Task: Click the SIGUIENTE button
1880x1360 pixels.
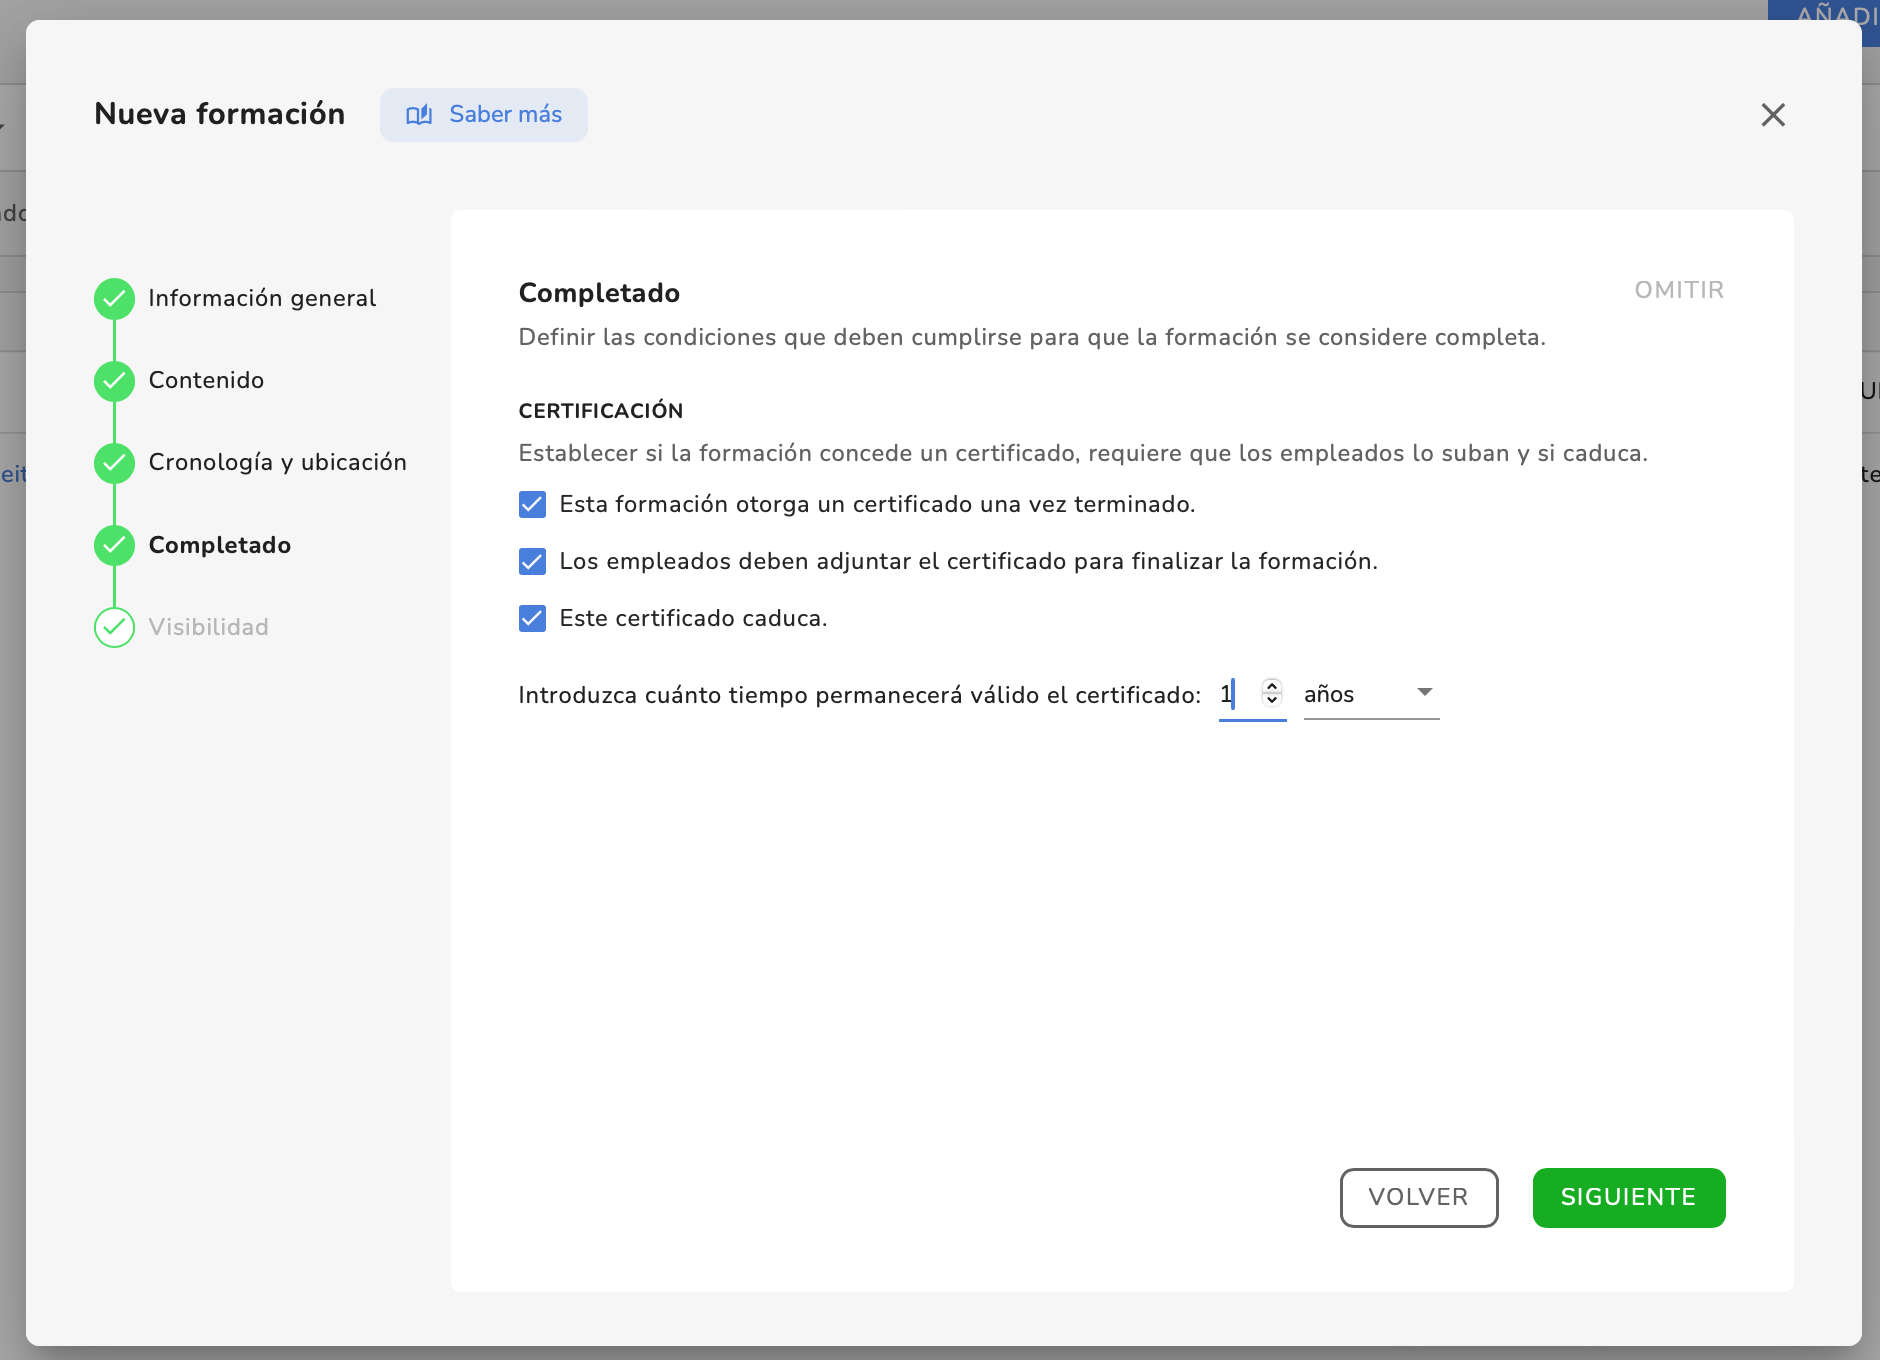Action: click(x=1629, y=1197)
